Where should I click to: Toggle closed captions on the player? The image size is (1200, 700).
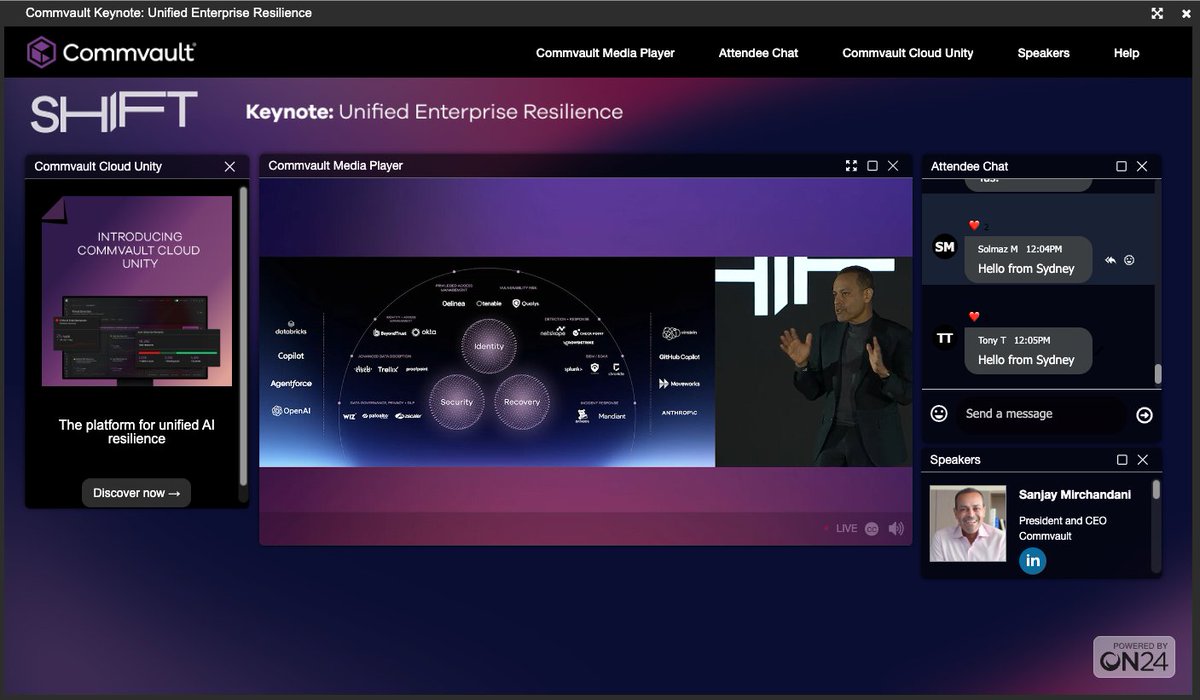tap(872, 528)
